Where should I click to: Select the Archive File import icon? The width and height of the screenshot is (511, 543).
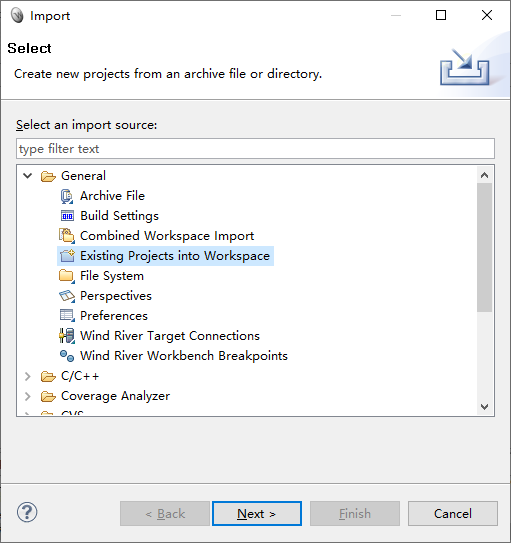[x=67, y=196]
